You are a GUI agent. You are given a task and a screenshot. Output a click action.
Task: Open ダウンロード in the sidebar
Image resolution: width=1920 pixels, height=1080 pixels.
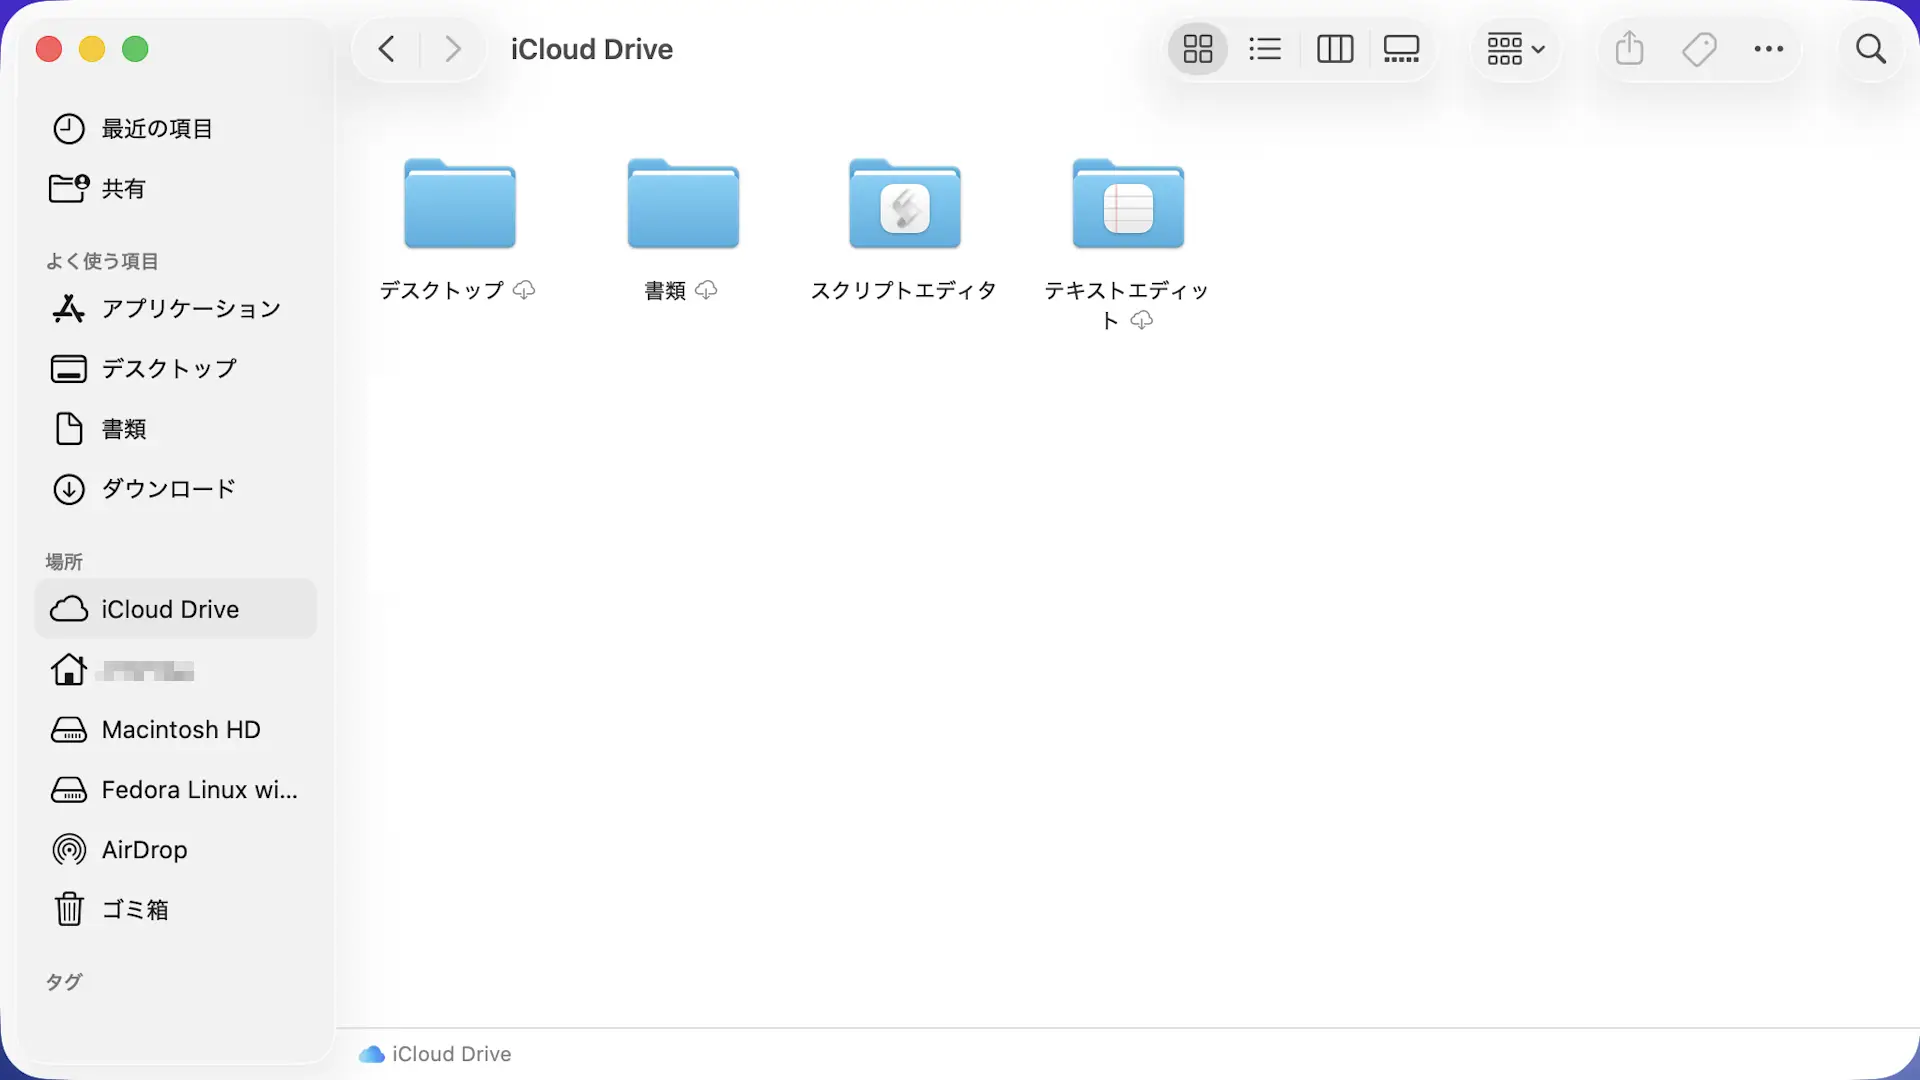coord(168,489)
